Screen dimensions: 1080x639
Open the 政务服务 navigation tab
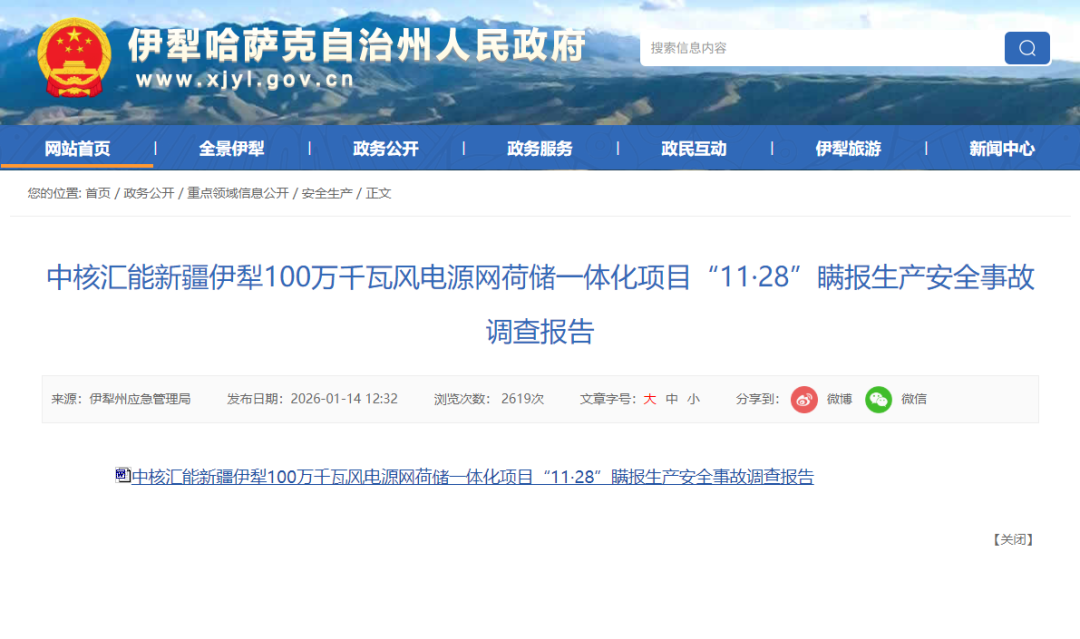(541, 148)
